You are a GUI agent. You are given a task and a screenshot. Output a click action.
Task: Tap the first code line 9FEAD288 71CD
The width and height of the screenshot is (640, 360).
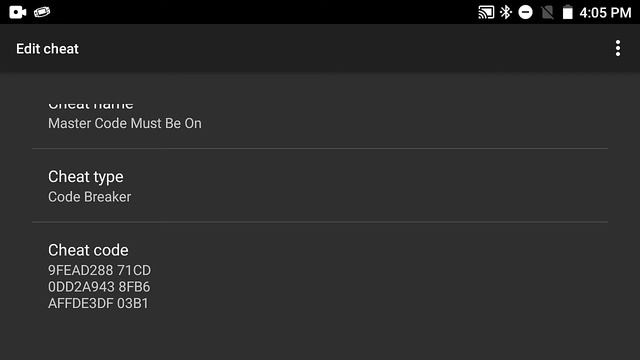tap(99, 270)
